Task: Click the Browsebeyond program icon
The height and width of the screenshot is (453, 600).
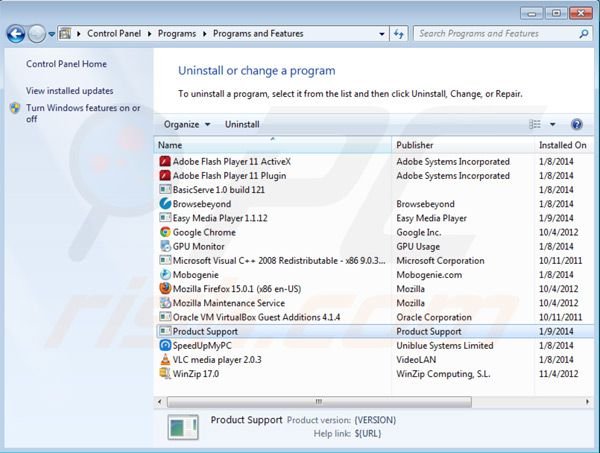Action: [x=165, y=204]
